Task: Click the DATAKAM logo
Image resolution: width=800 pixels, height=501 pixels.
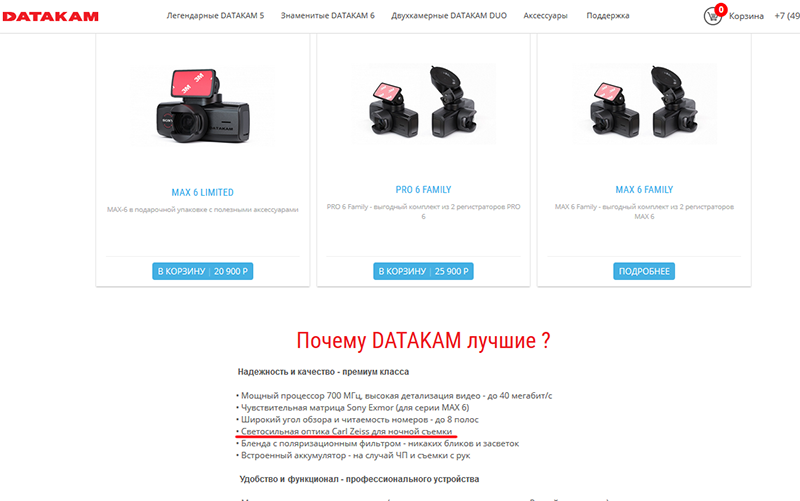Action: click(x=51, y=16)
